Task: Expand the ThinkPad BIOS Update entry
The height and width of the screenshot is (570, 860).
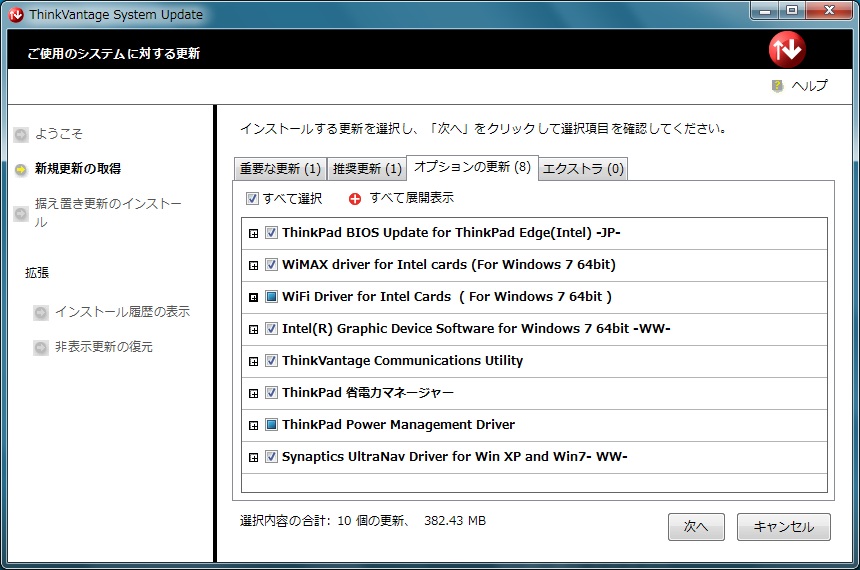Action: pyautogui.click(x=253, y=234)
